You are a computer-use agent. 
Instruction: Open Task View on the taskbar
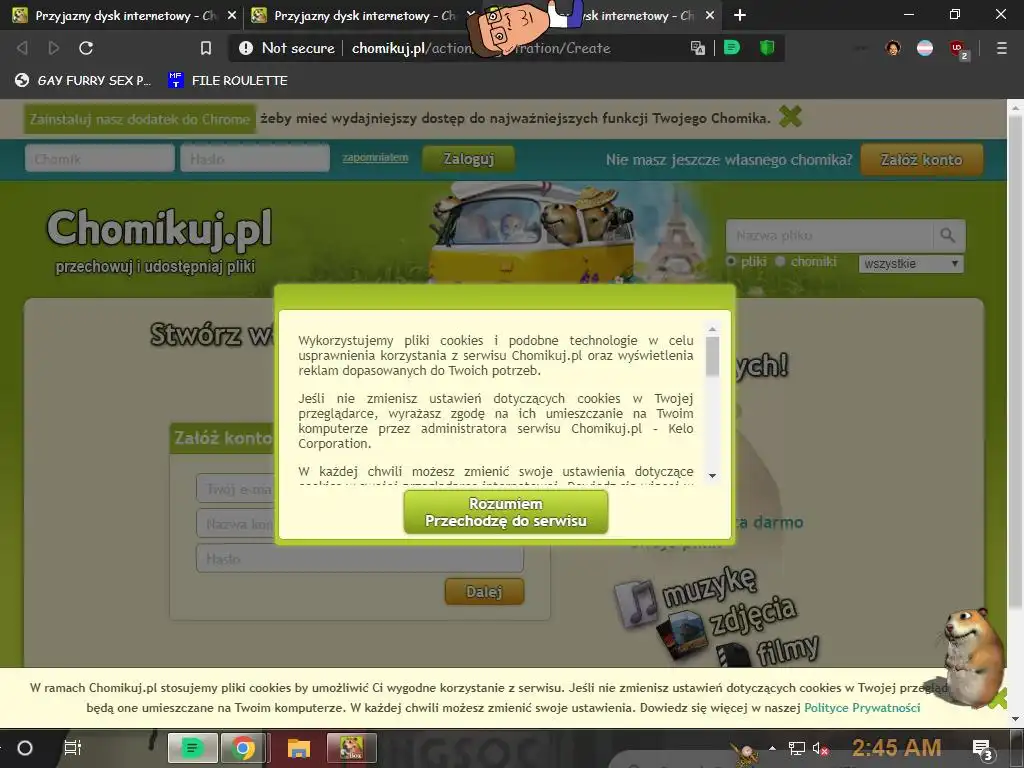point(72,748)
